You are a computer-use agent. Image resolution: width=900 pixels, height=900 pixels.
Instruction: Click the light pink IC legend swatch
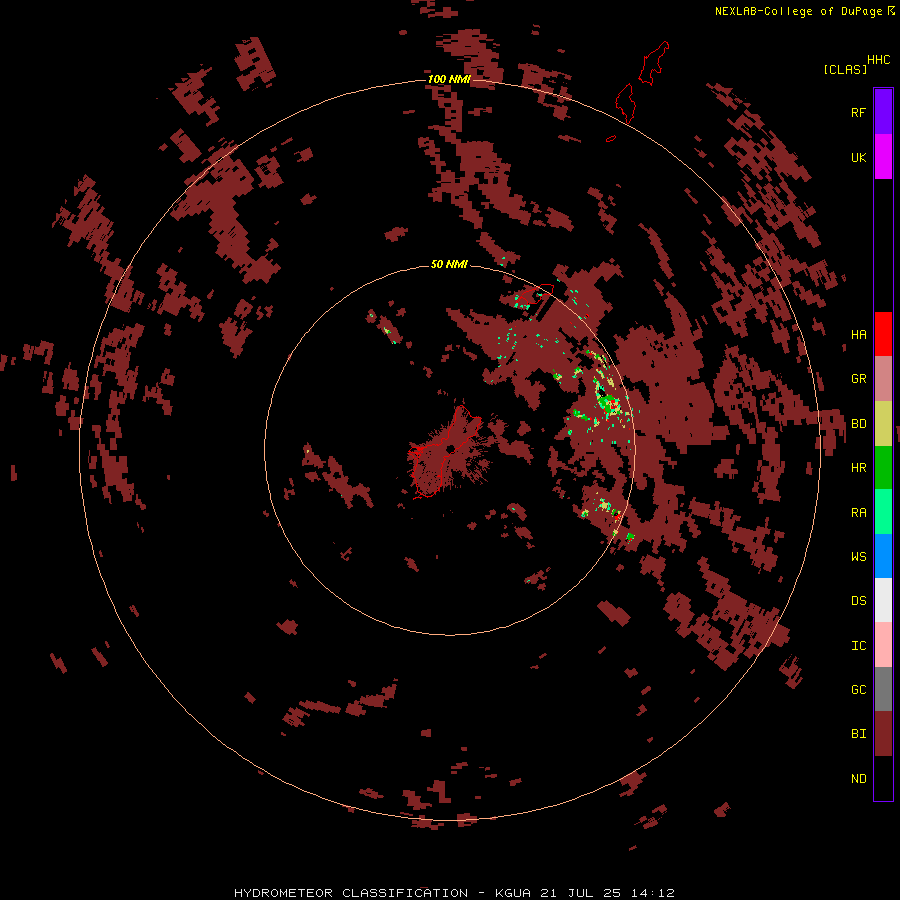883,645
